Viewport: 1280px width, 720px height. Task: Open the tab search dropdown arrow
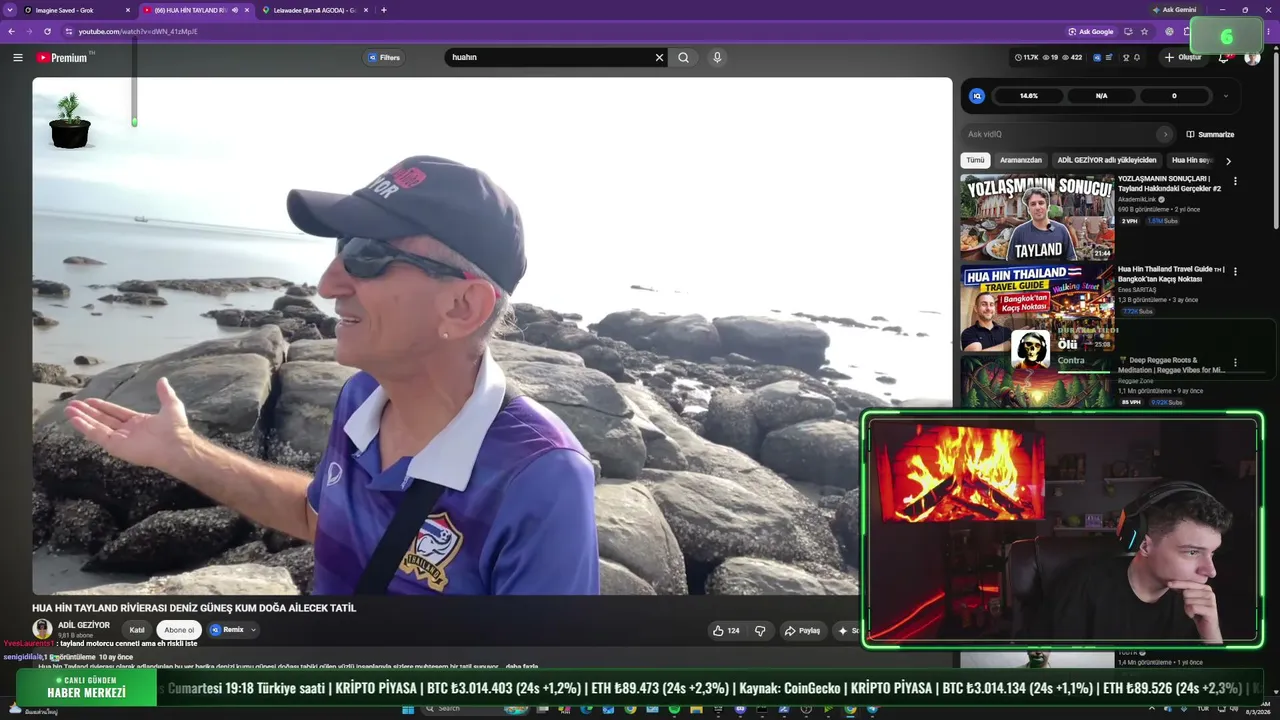tap(9, 10)
